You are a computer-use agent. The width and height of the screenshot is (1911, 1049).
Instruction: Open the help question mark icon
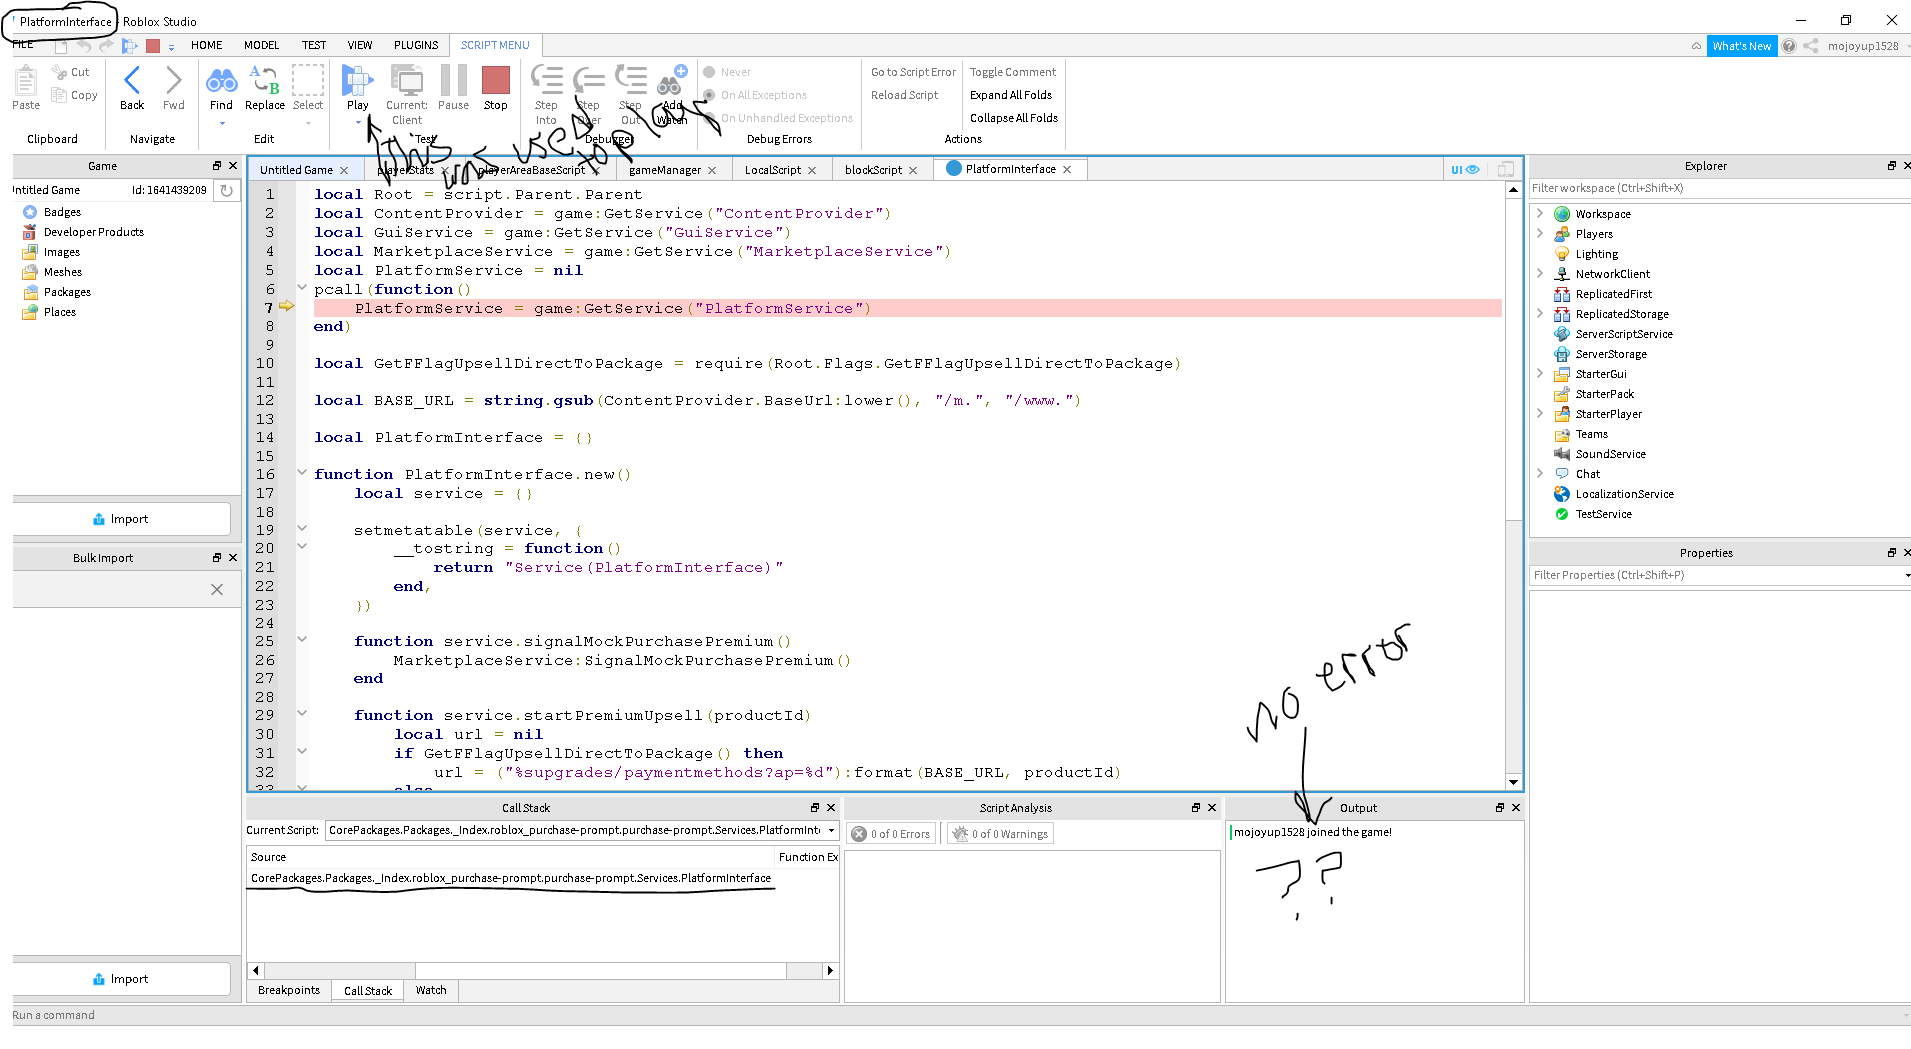[x=1789, y=46]
